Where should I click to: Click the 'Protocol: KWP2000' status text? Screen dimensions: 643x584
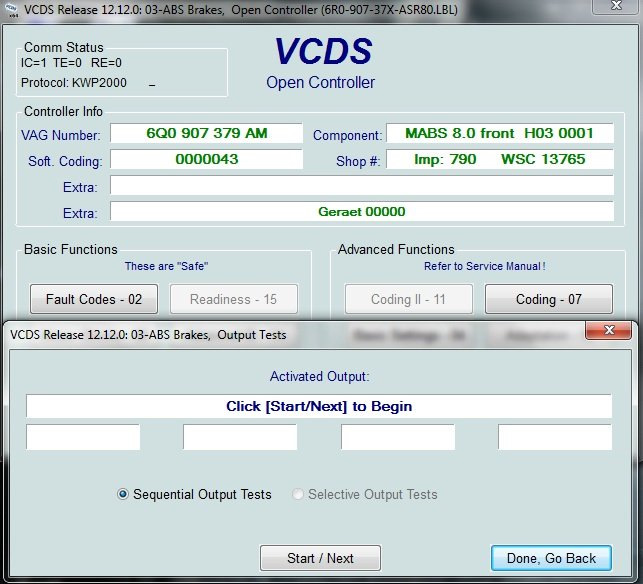pos(74,83)
